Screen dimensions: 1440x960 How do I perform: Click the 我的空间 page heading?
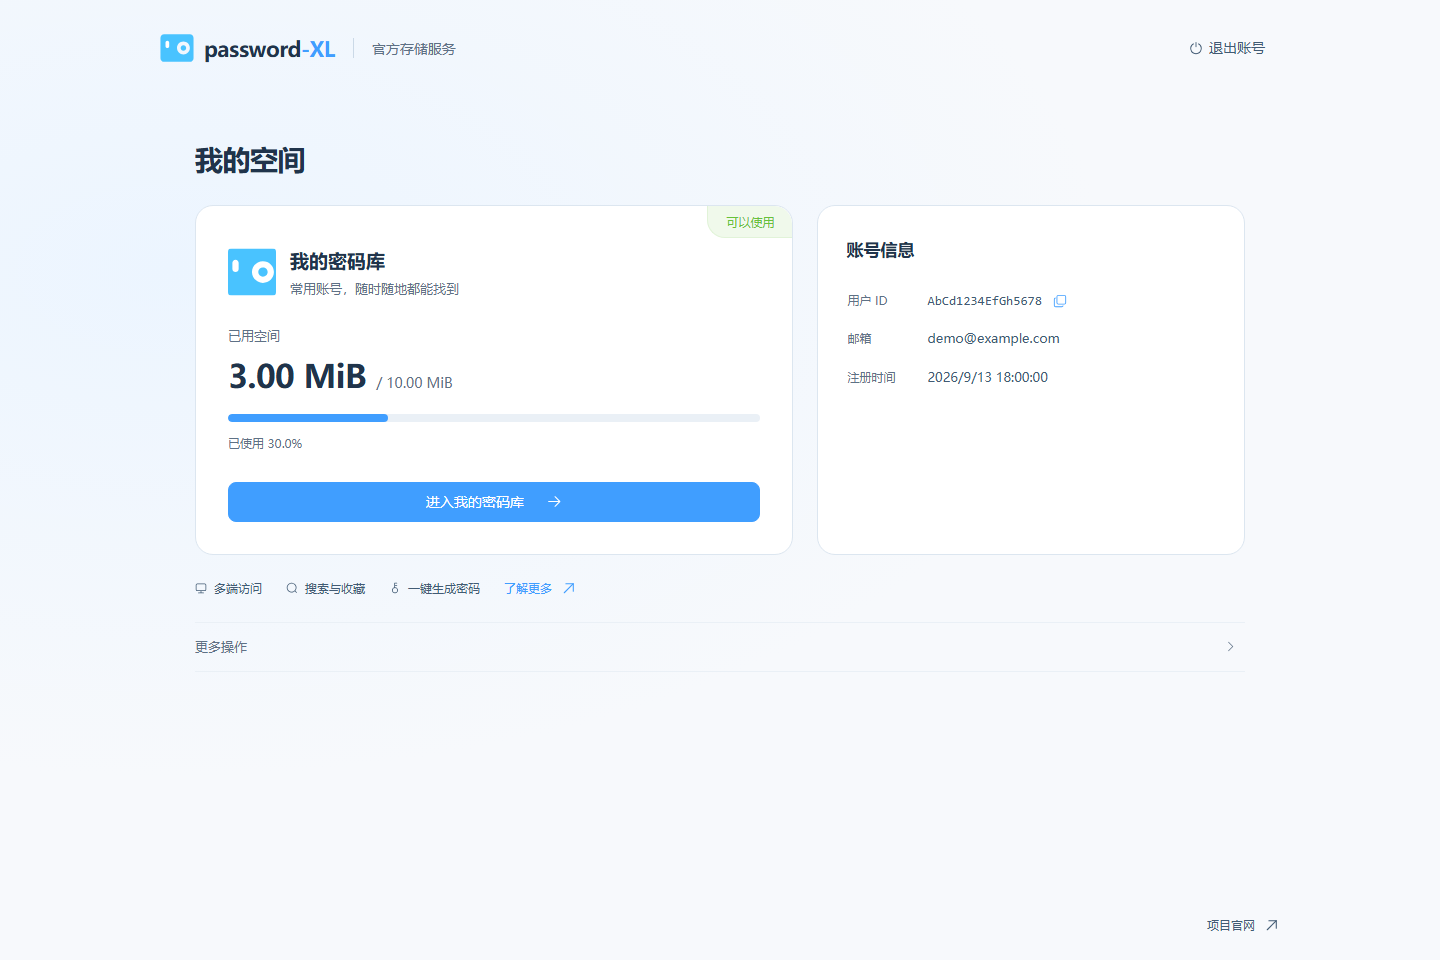pyautogui.click(x=250, y=160)
